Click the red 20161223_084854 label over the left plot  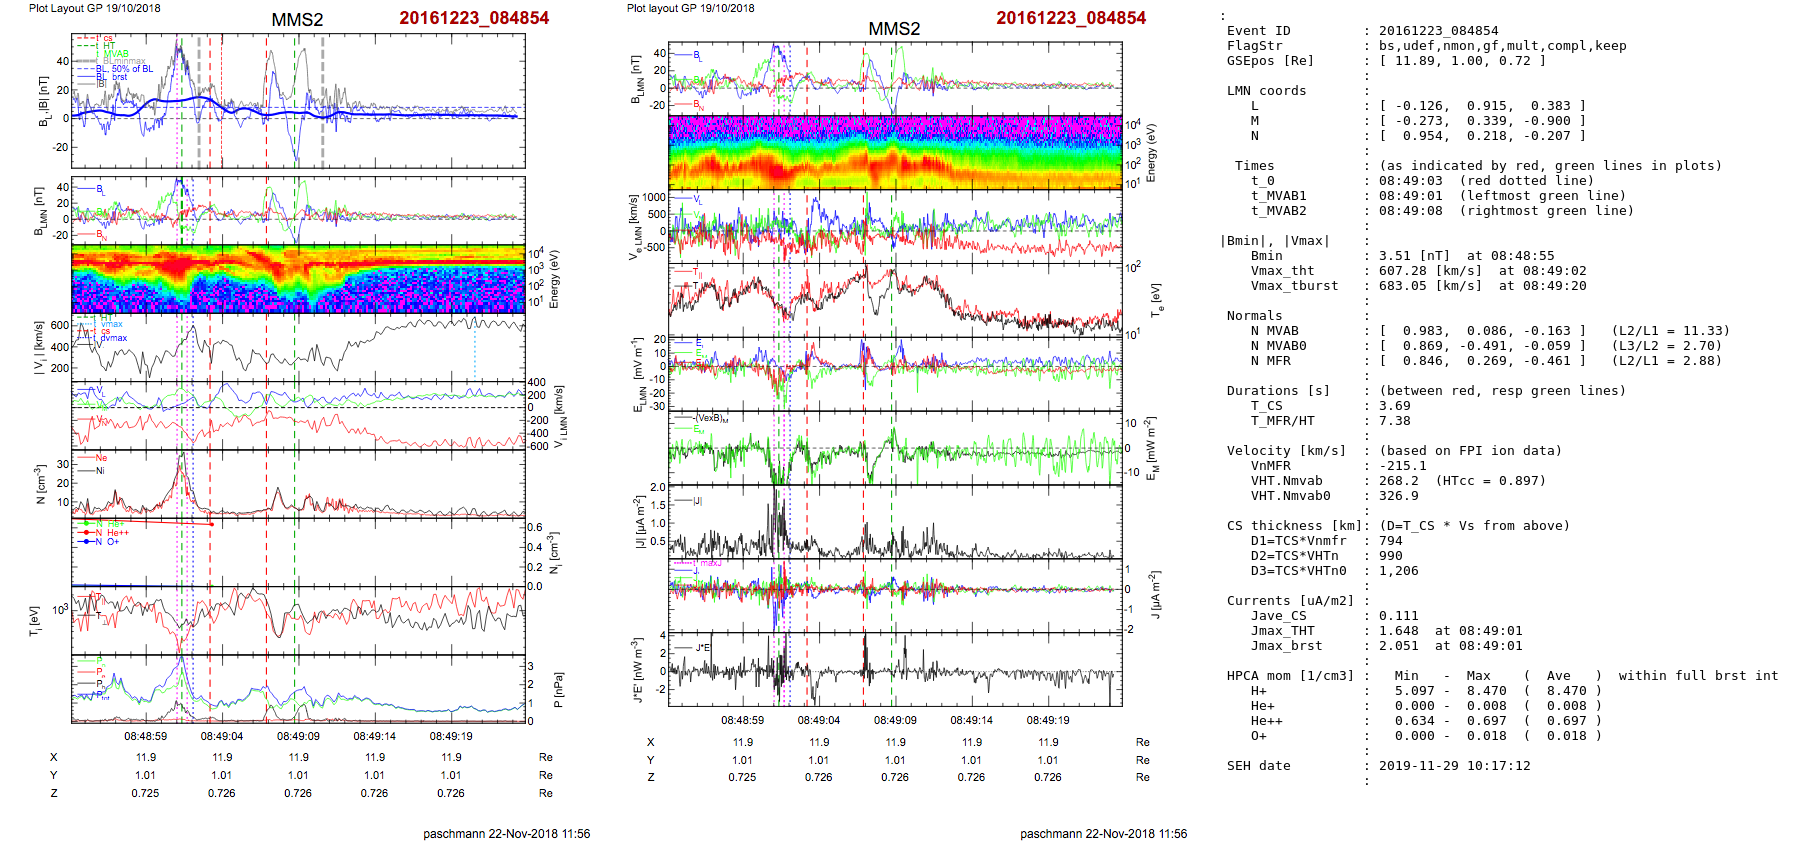click(x=474, y=18)
